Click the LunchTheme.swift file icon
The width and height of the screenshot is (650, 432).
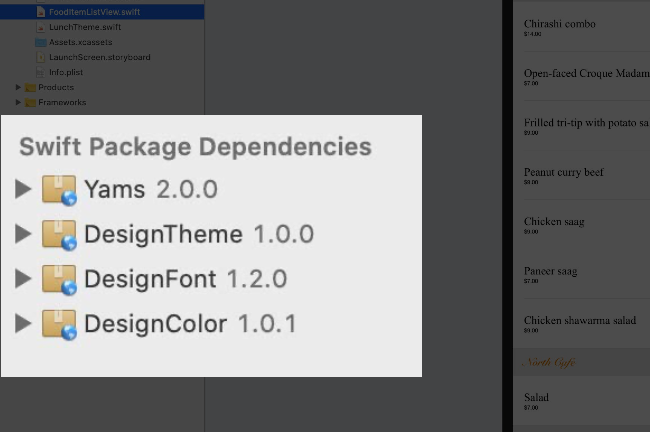coord(41,27)
